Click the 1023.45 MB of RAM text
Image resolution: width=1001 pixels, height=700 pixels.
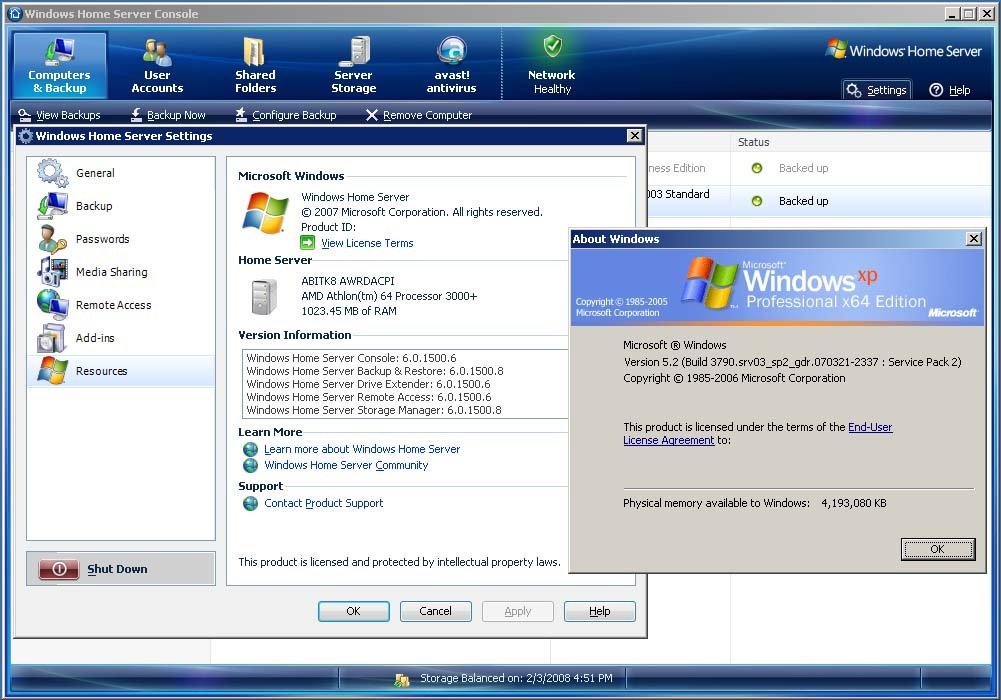(349, 311)
